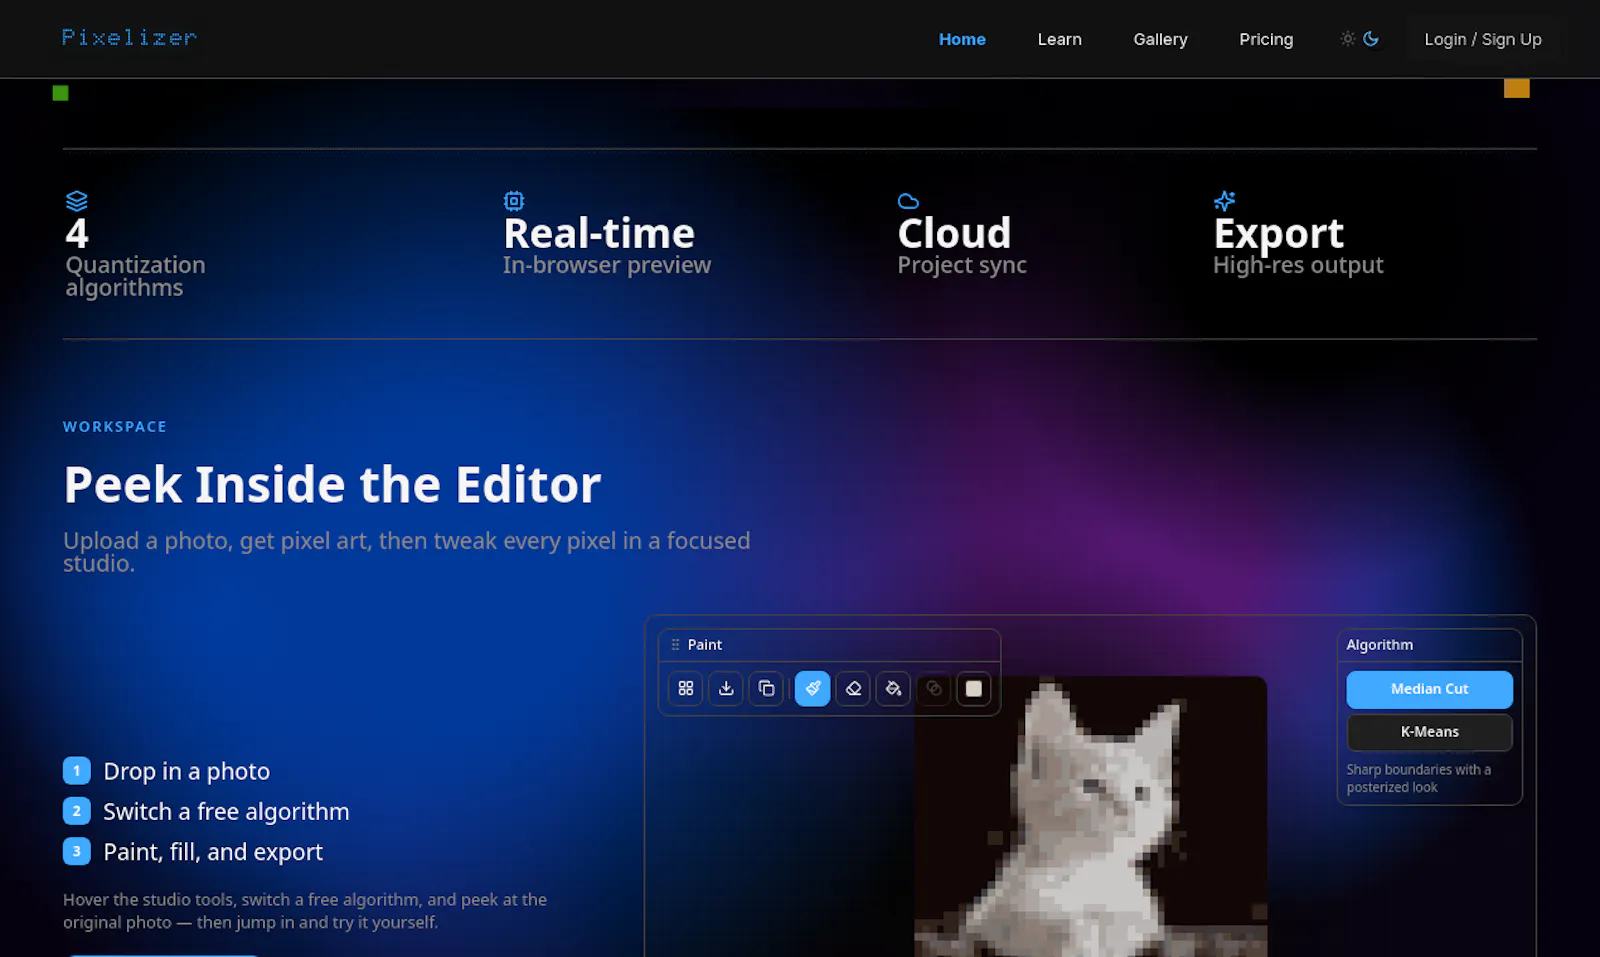Click step badge 2 beside 'Switch a free algorithm'
The width and height of the screenshot is (1600, 957).
coord(77,811)
